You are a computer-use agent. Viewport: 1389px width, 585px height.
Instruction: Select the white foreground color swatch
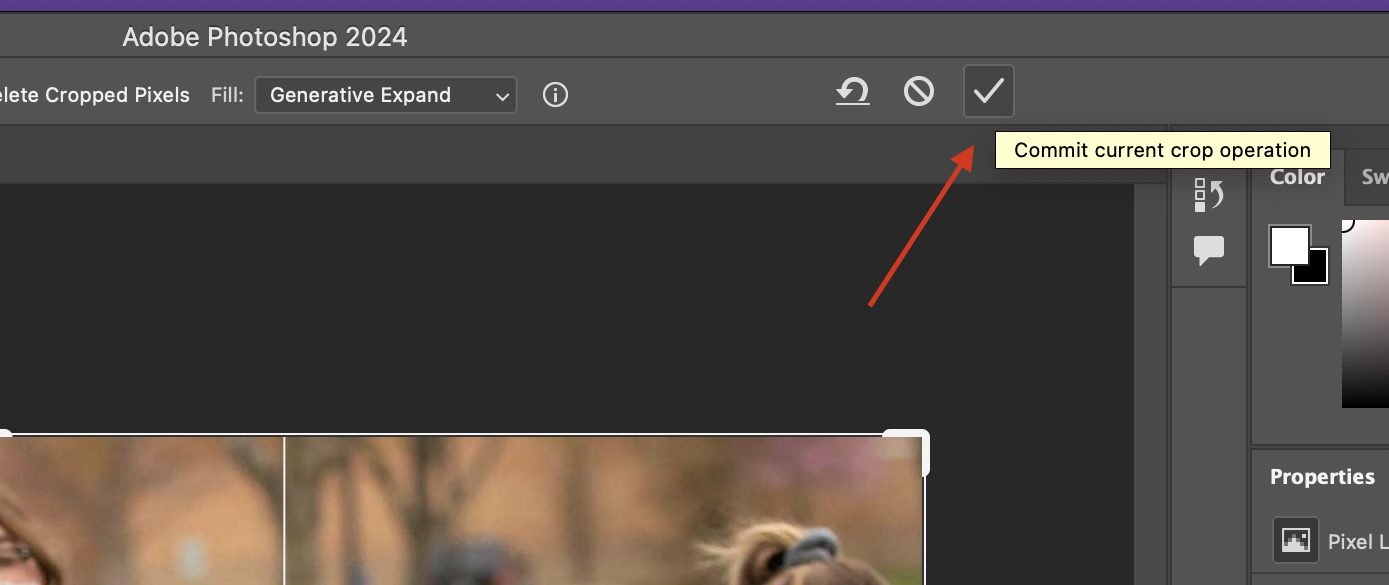click(x=1290, y=243)
